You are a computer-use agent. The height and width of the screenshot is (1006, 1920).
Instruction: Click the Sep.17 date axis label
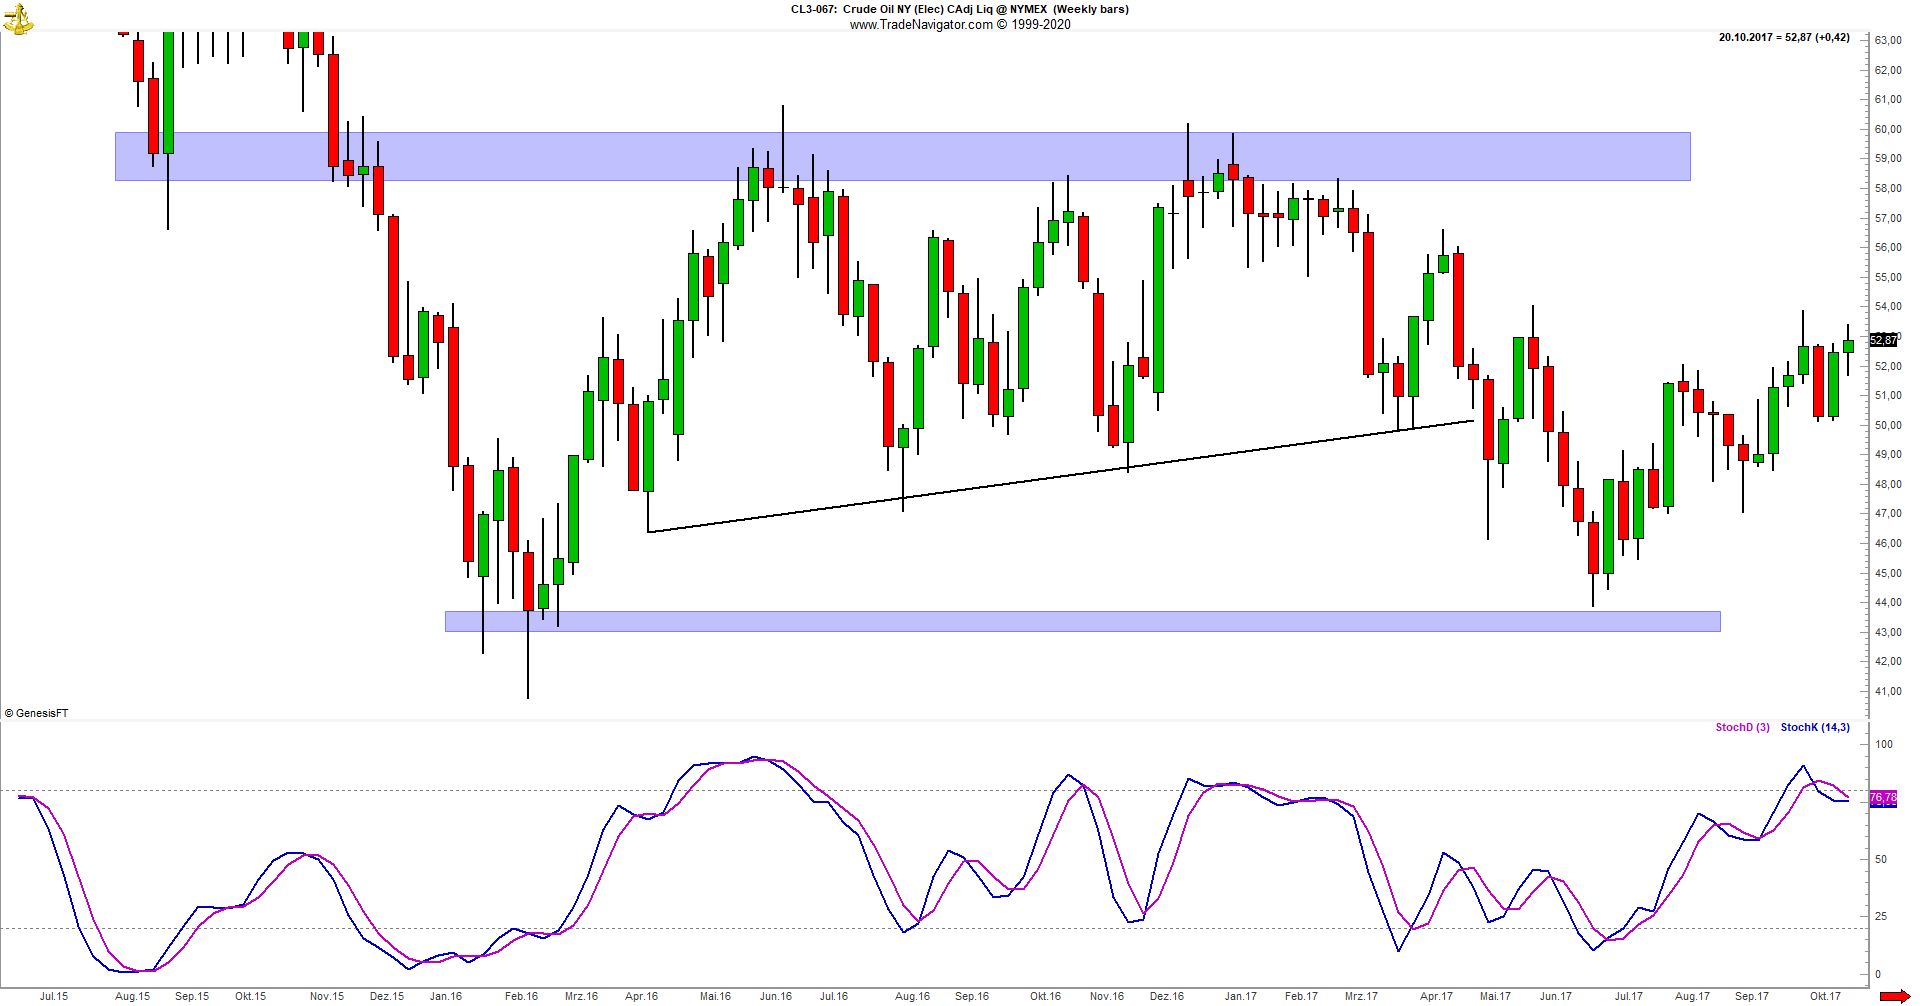click(1751, 996)
